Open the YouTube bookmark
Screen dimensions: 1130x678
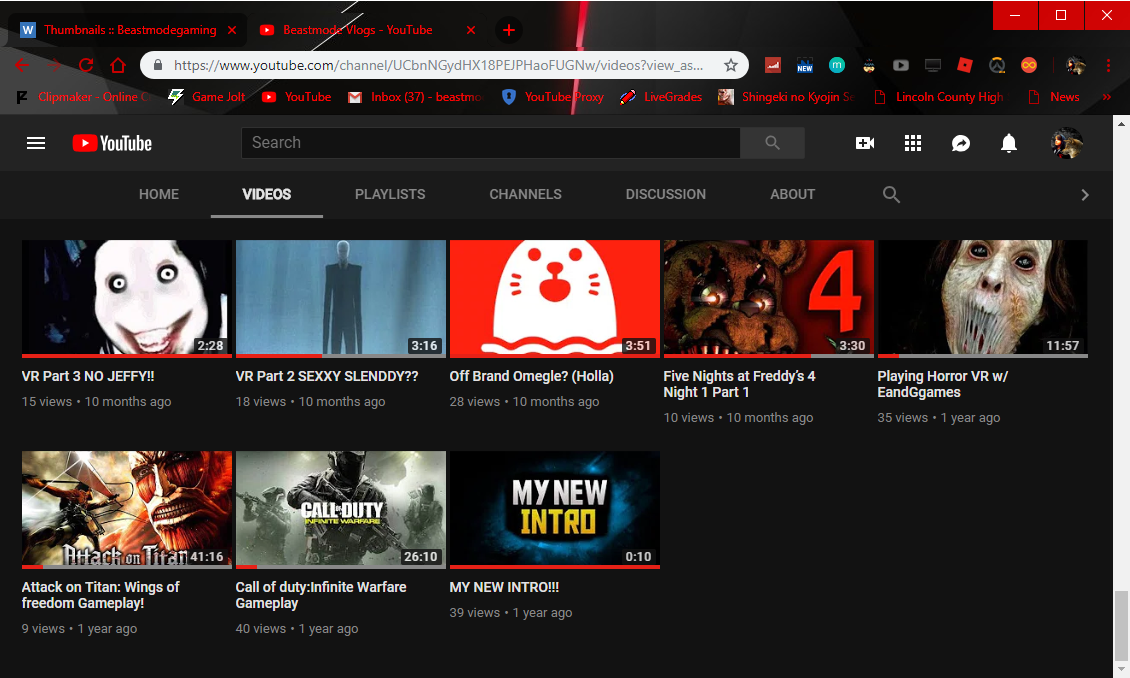click(296, 97)
